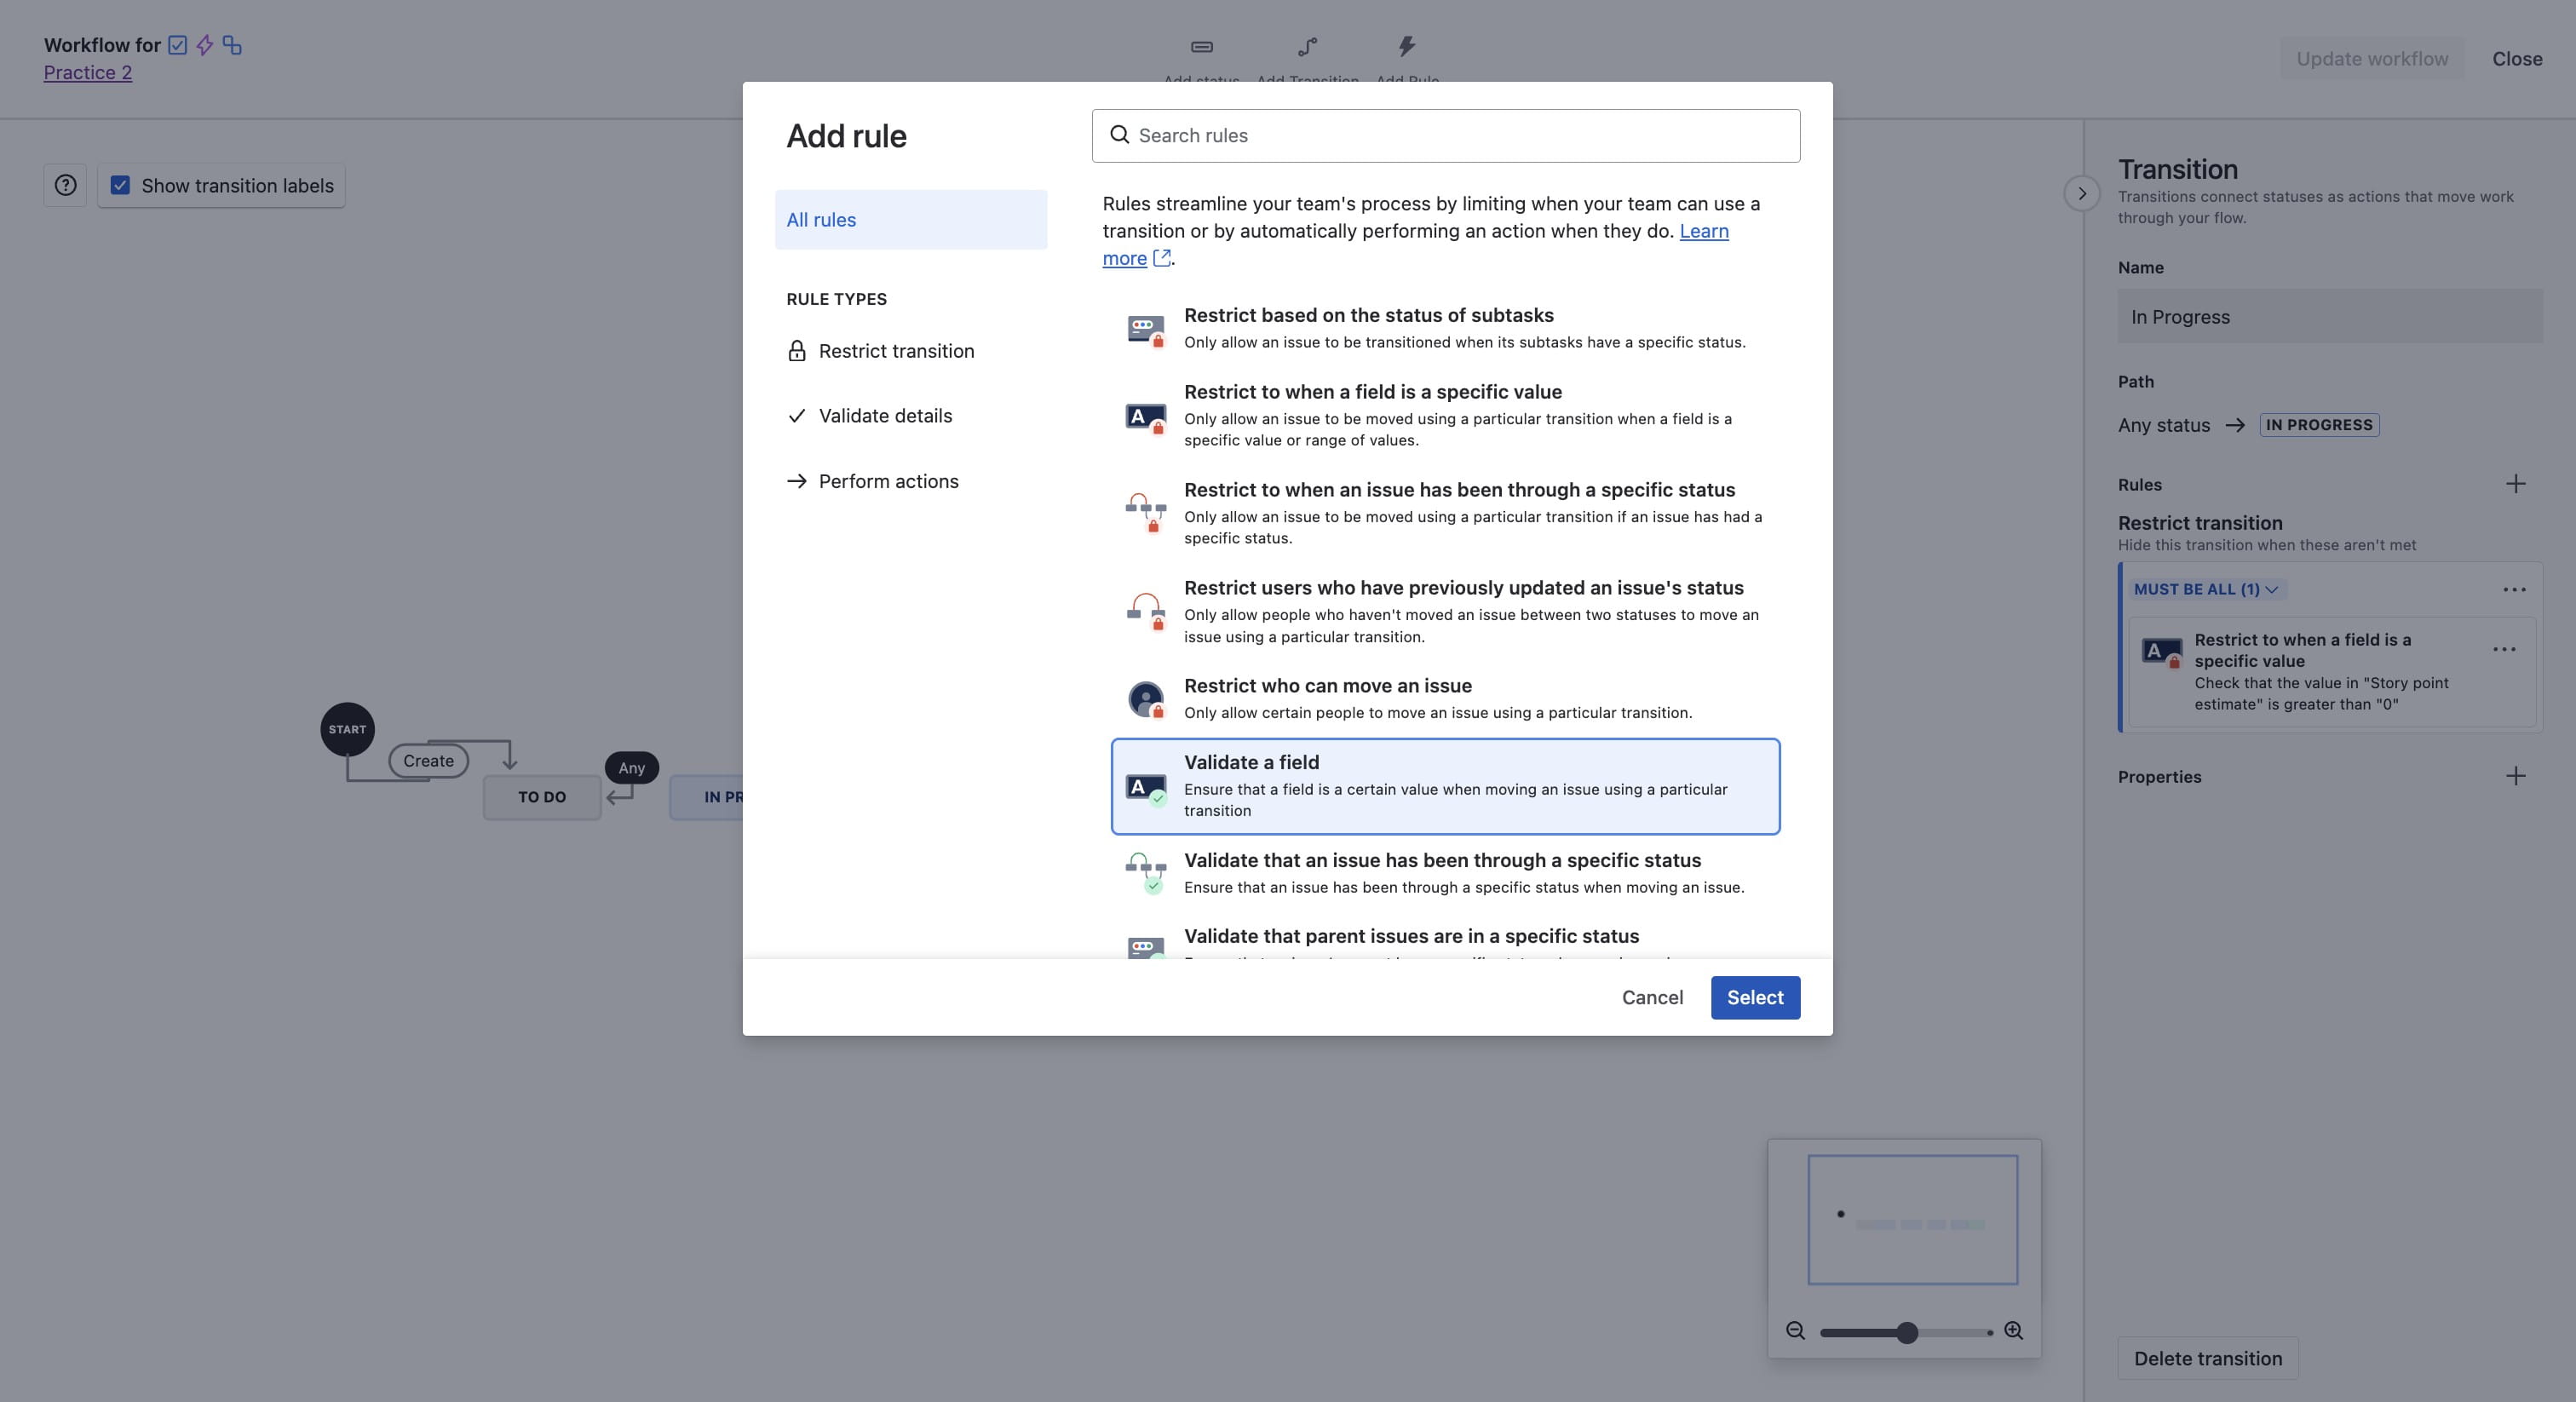
Task: Click the Restrict through specific status rule icon
Action: (1146, 513)
